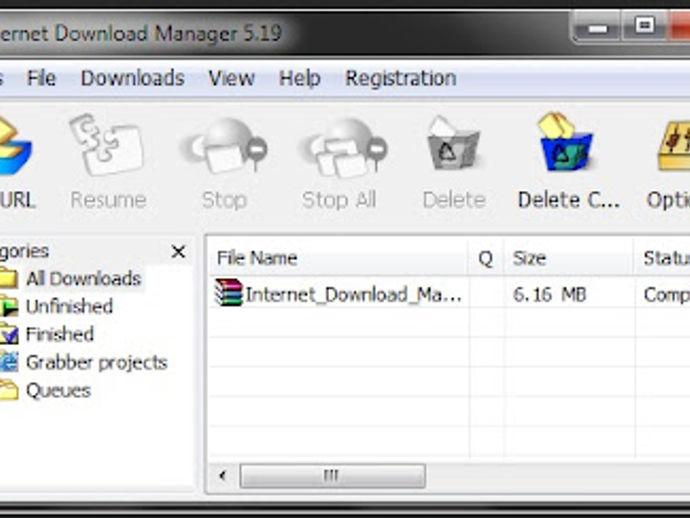Sort by Status column header
This screenshot has height=518, width=690.
662,258
